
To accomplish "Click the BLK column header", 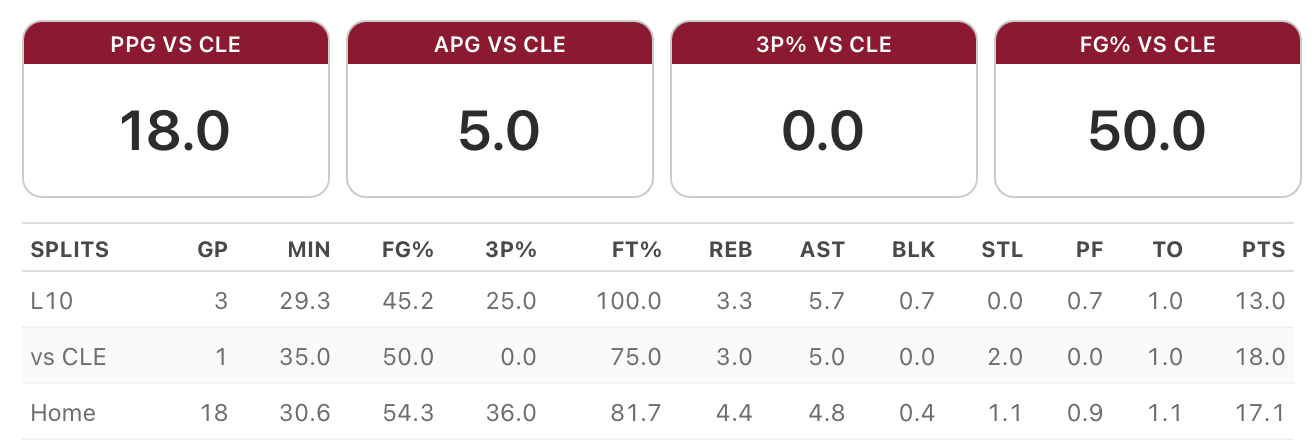I will coord(914,250).
